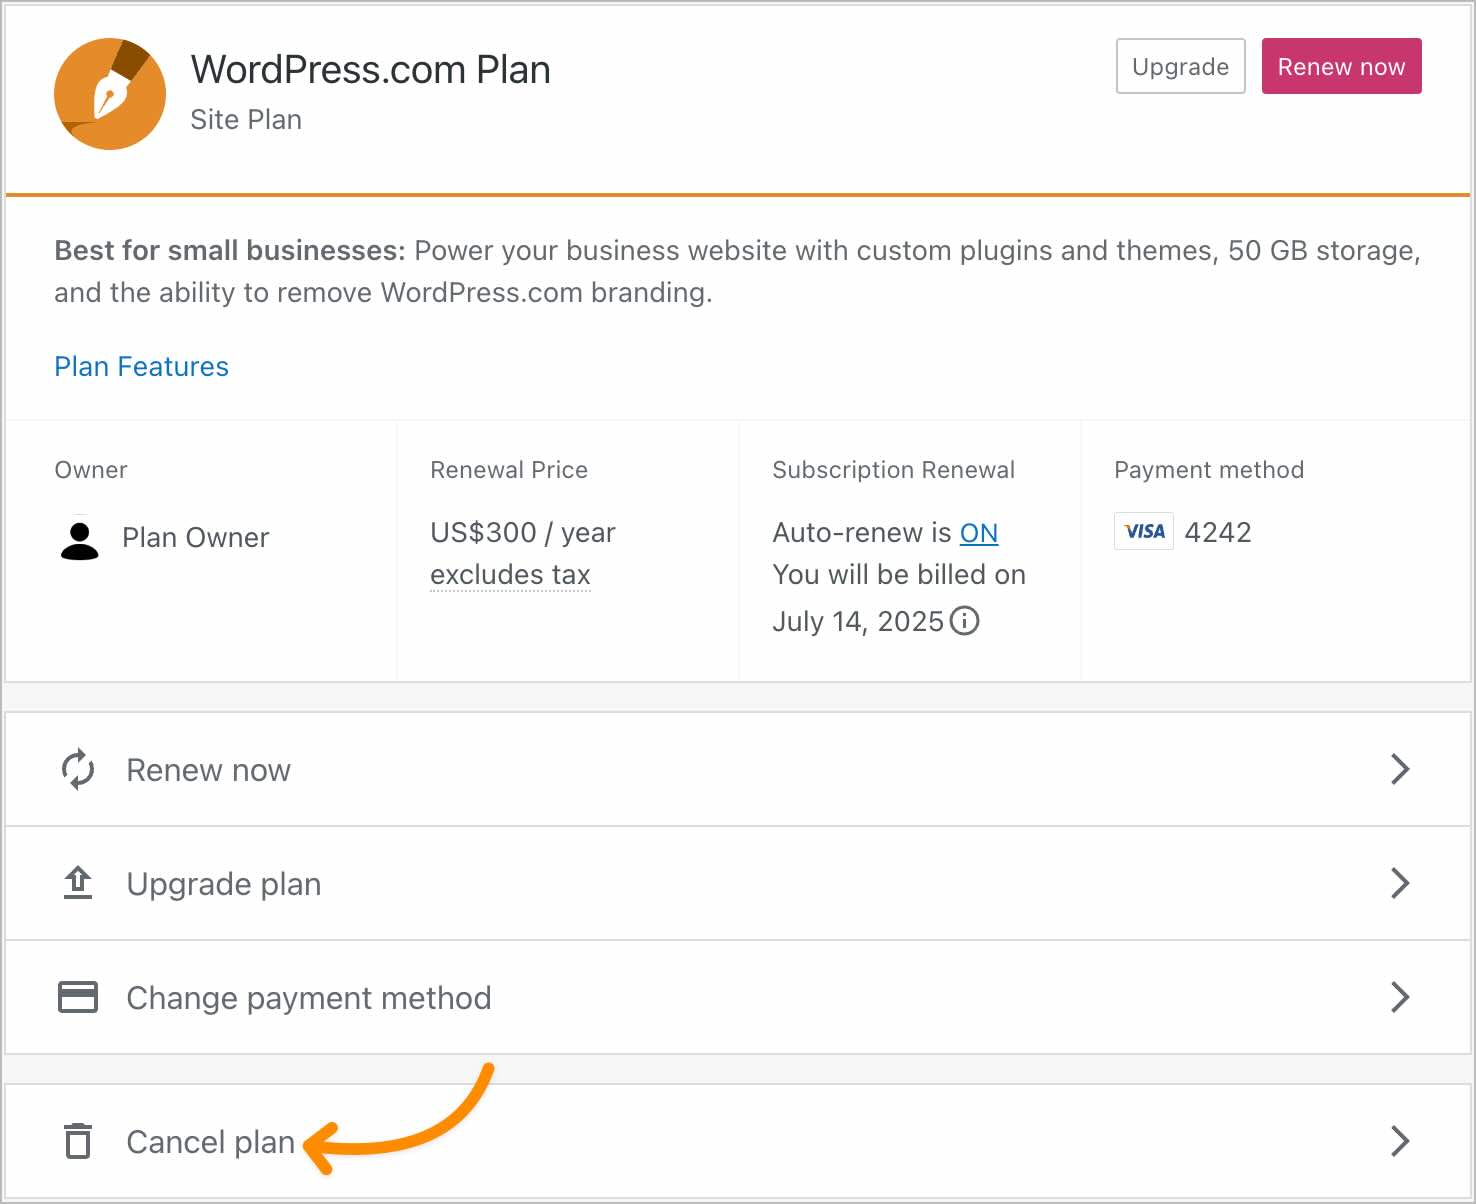Image resolution: width=1476 pixels, height=1204 pixels.
Task: Expand the Renew now row chevron
Action: [x=1400, y=769]
